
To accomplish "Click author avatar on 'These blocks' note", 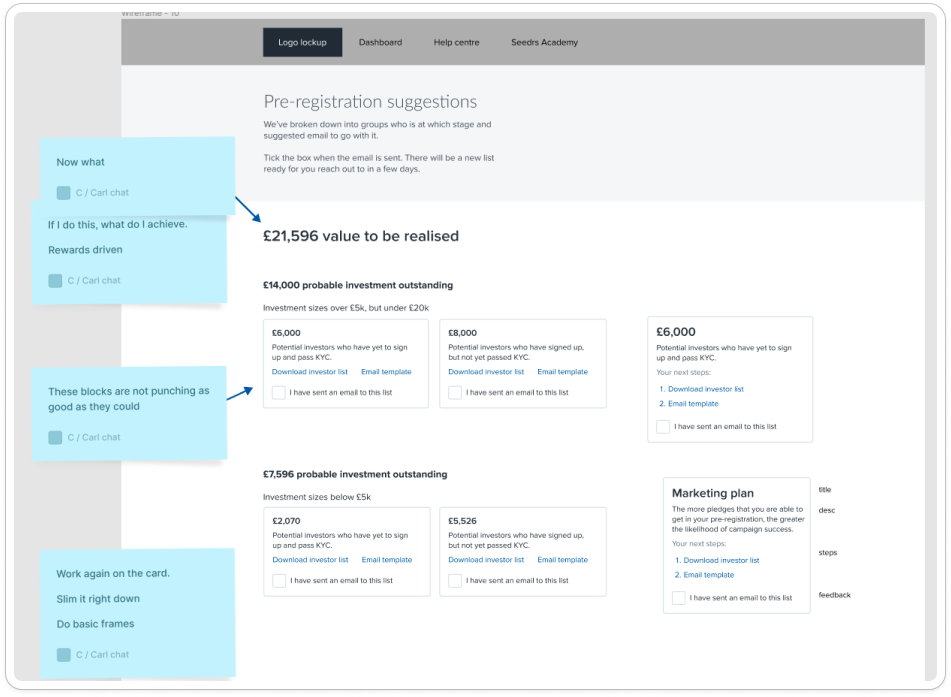I will 55,437.
